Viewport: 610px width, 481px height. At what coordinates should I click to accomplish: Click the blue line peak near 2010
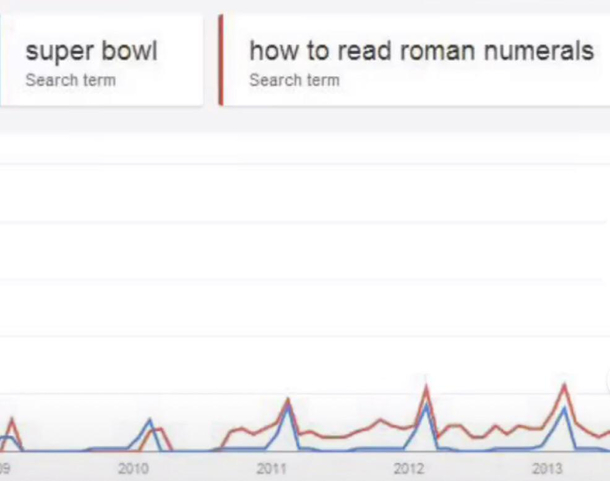(x=150, y=420)
